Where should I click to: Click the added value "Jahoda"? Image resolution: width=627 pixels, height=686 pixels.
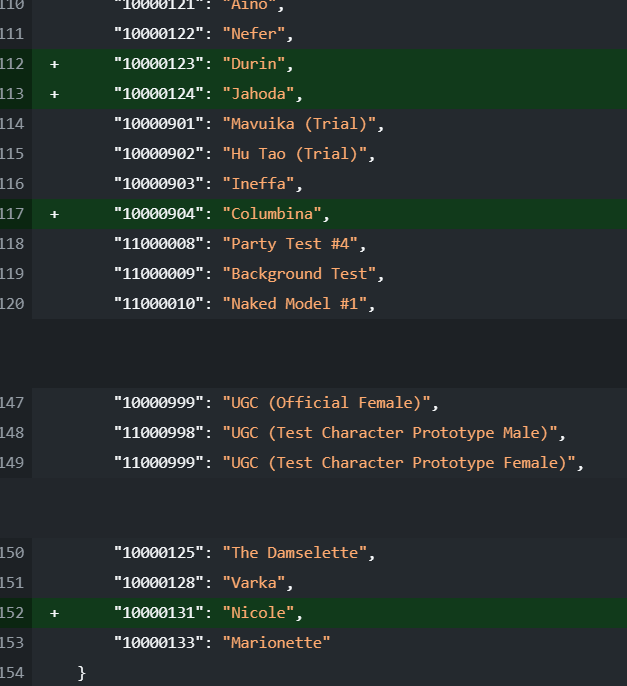coord(258,94)
